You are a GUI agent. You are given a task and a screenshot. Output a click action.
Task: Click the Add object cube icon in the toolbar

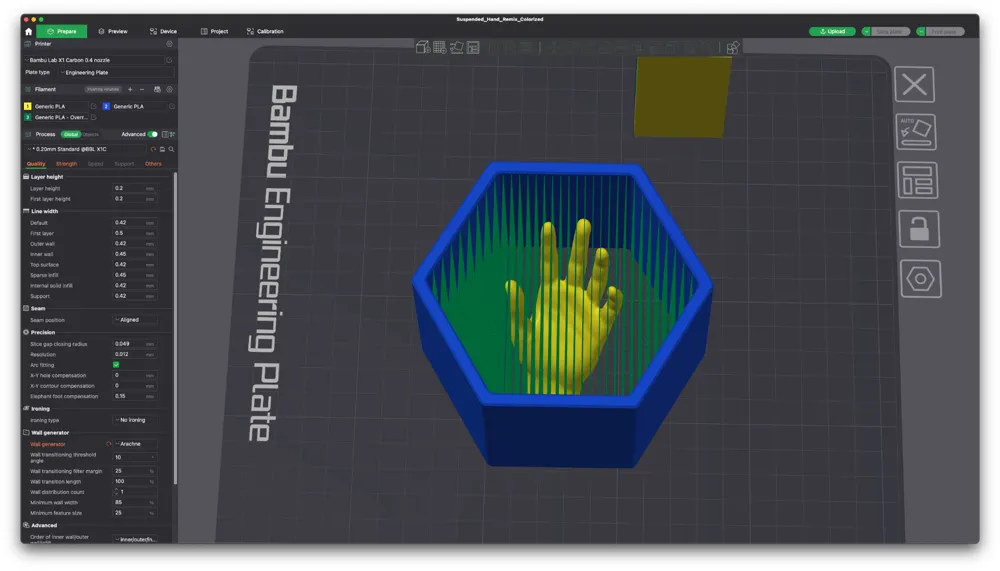pos(423,47)
